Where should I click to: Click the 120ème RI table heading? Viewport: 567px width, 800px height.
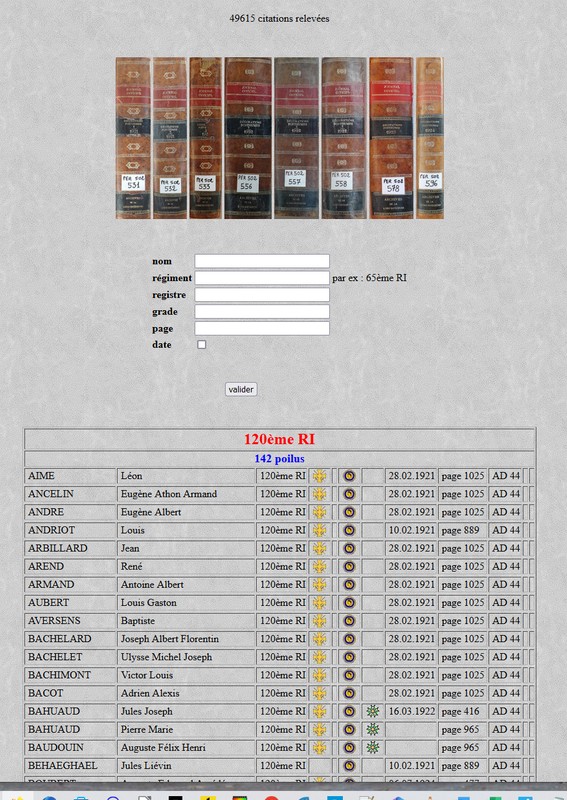coord(279,439)
